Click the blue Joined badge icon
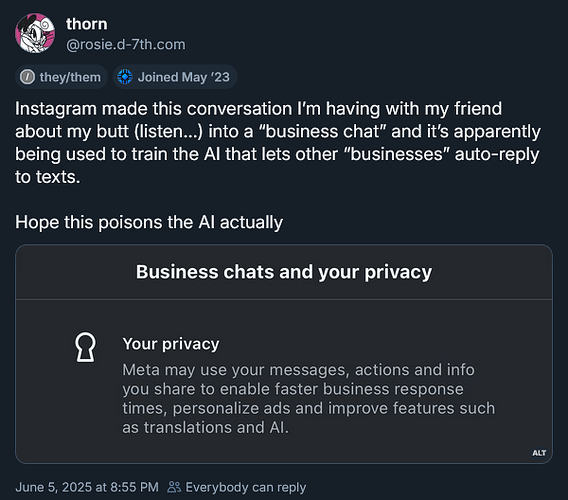 (x=125, y=77)
